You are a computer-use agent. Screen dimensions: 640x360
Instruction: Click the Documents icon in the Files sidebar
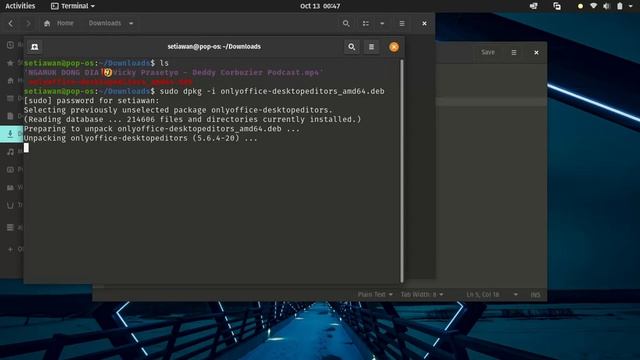11,116
